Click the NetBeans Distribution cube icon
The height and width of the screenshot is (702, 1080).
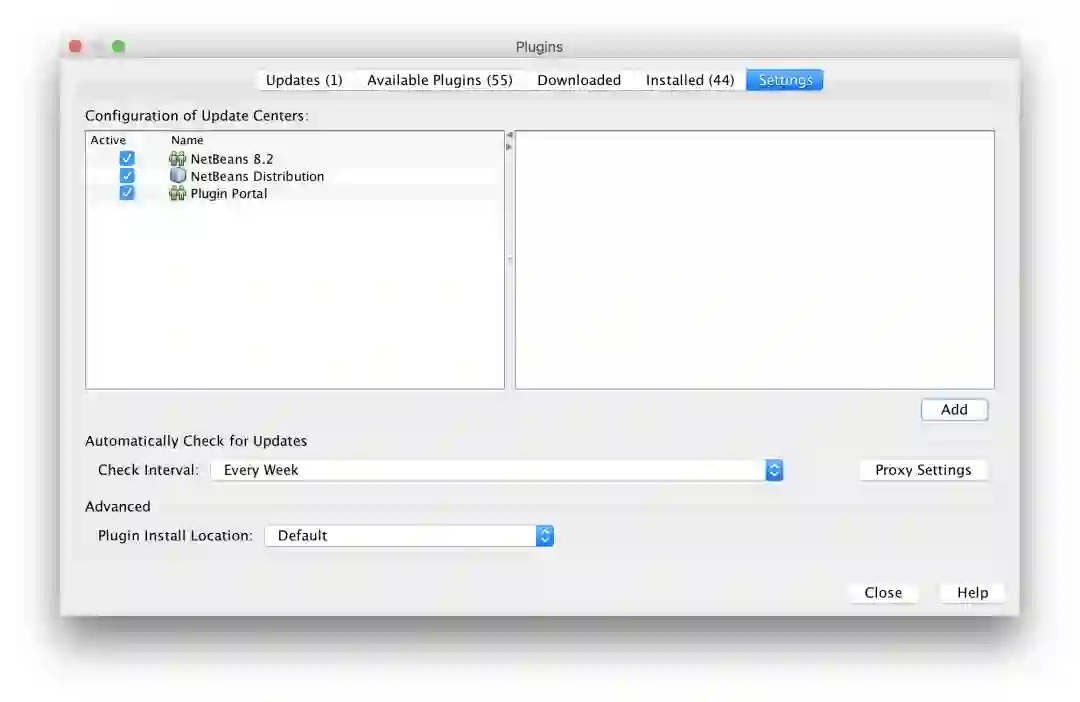point(178,176)
